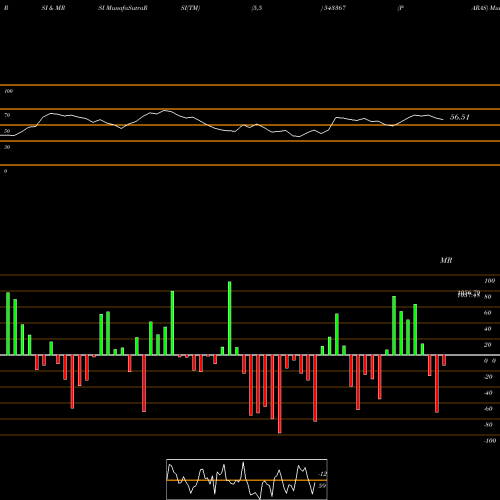500x500 pixels.
Task: Click the MR axis label -100
Action: (490, 441)
